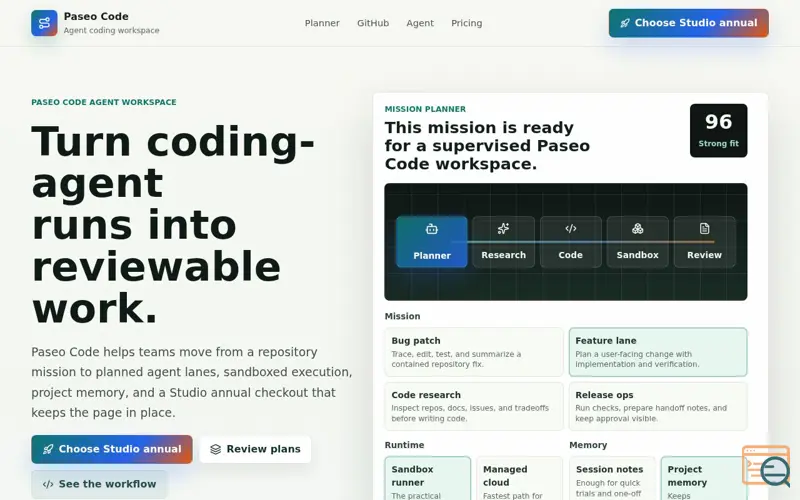
Task: Select Managed cloud runtime option
Action: pyautogui.click(x=519, y=479)
